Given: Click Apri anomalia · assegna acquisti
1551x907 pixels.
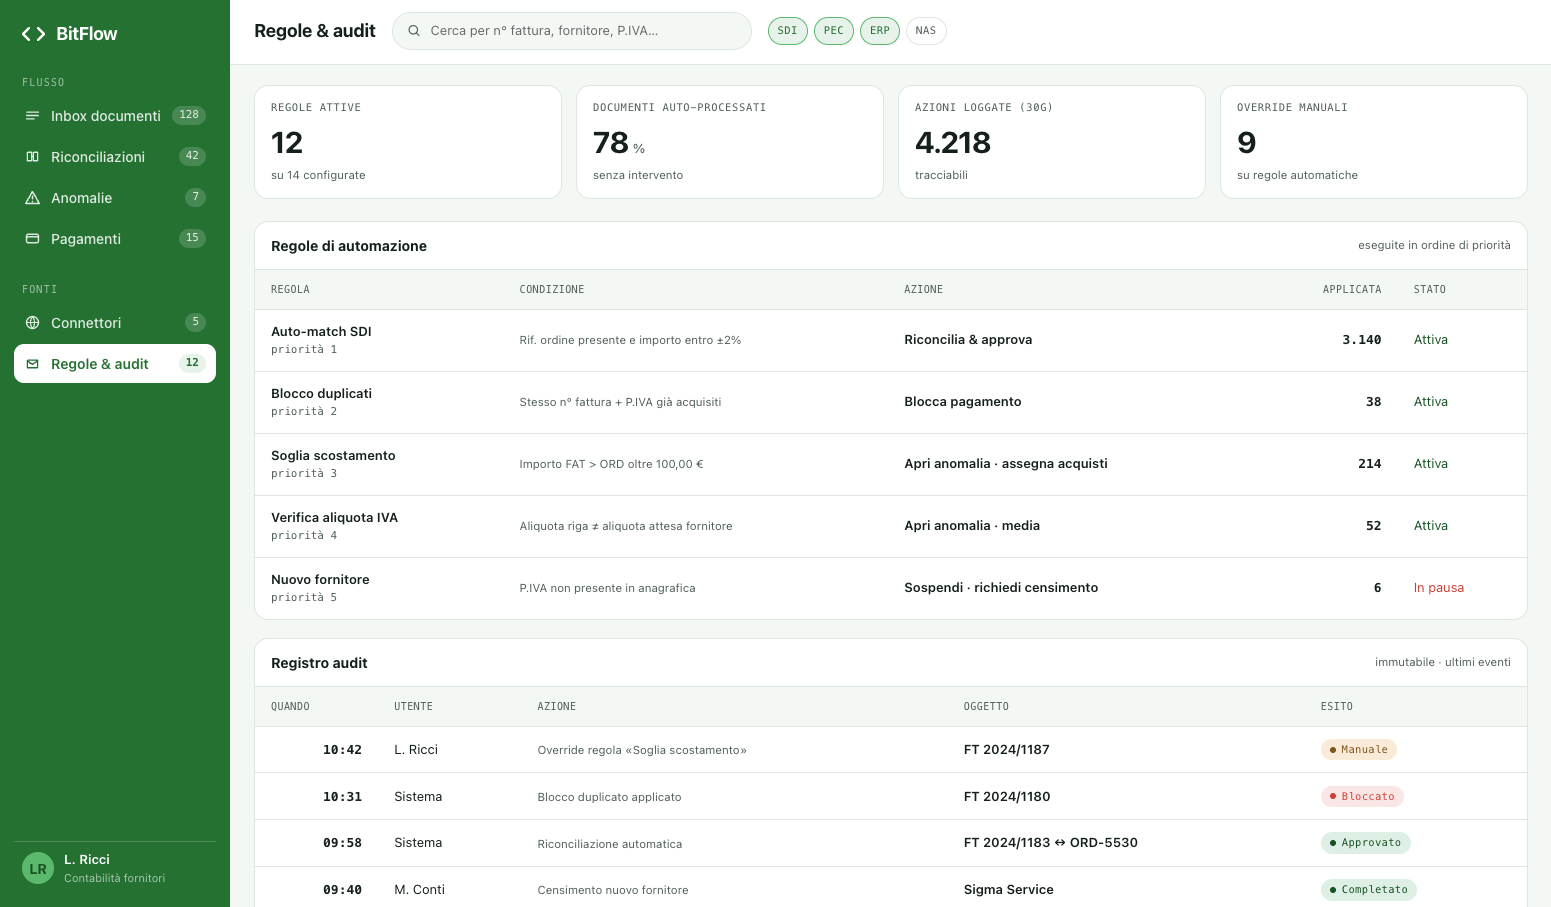Looking at the screenshot, I should pos(1006,464).
